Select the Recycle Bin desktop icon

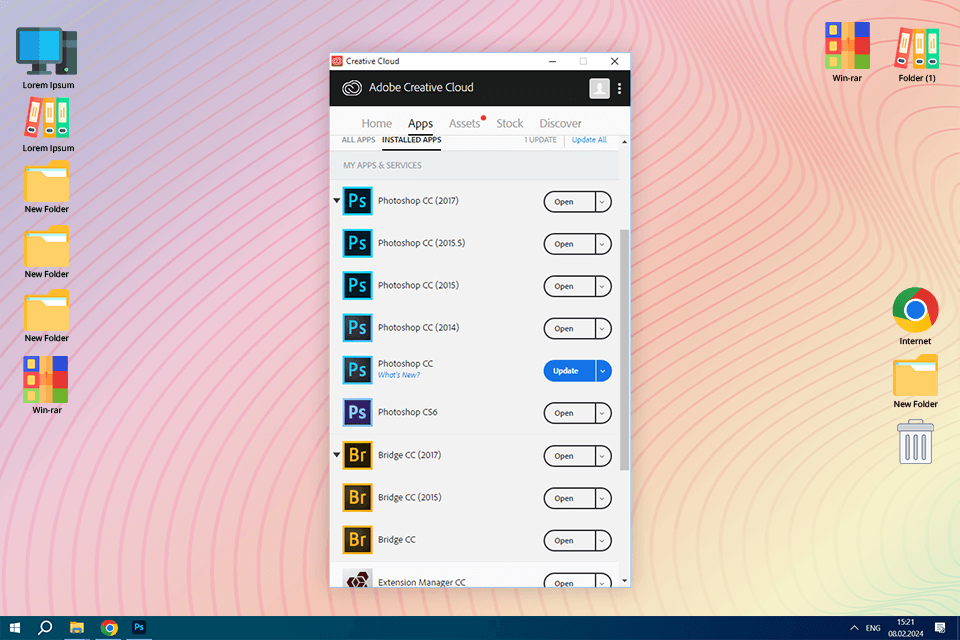pyautogui.click(x=915, y=442)
